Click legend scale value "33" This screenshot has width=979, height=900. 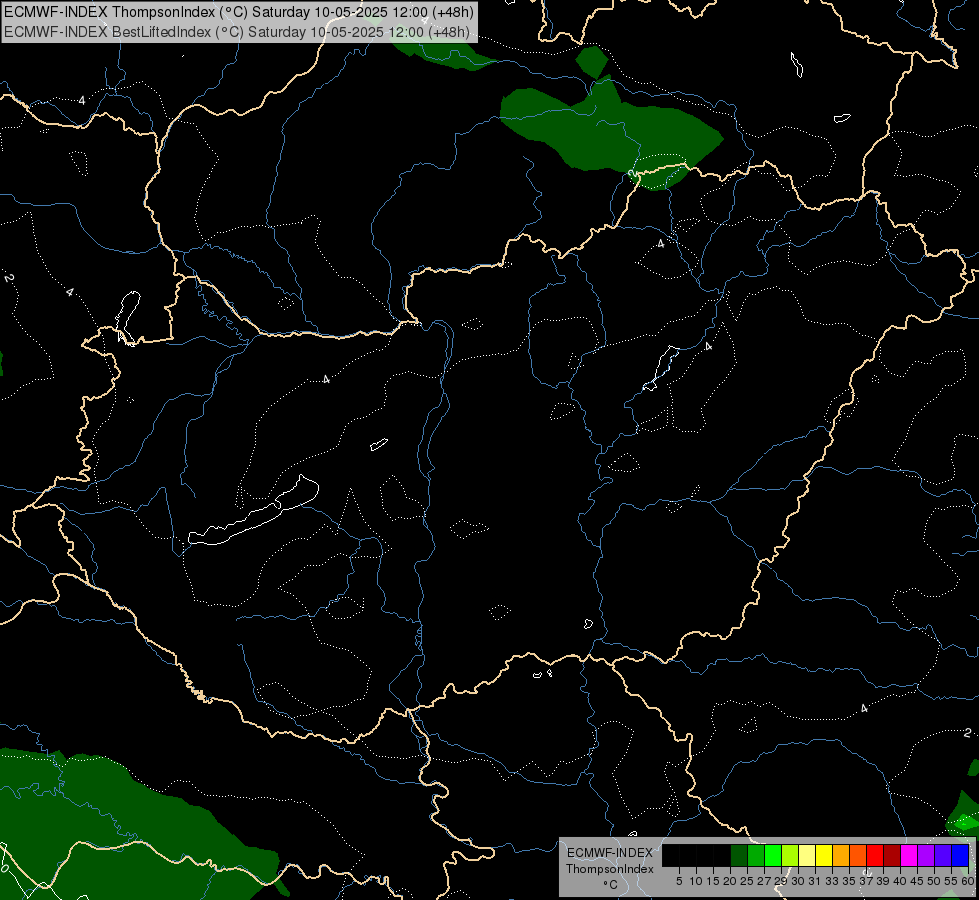click(832, 881)
